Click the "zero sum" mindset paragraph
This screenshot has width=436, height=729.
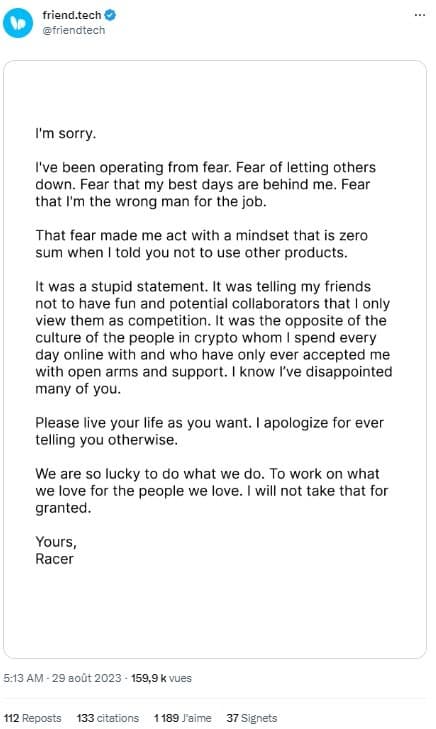pos(202,244)
